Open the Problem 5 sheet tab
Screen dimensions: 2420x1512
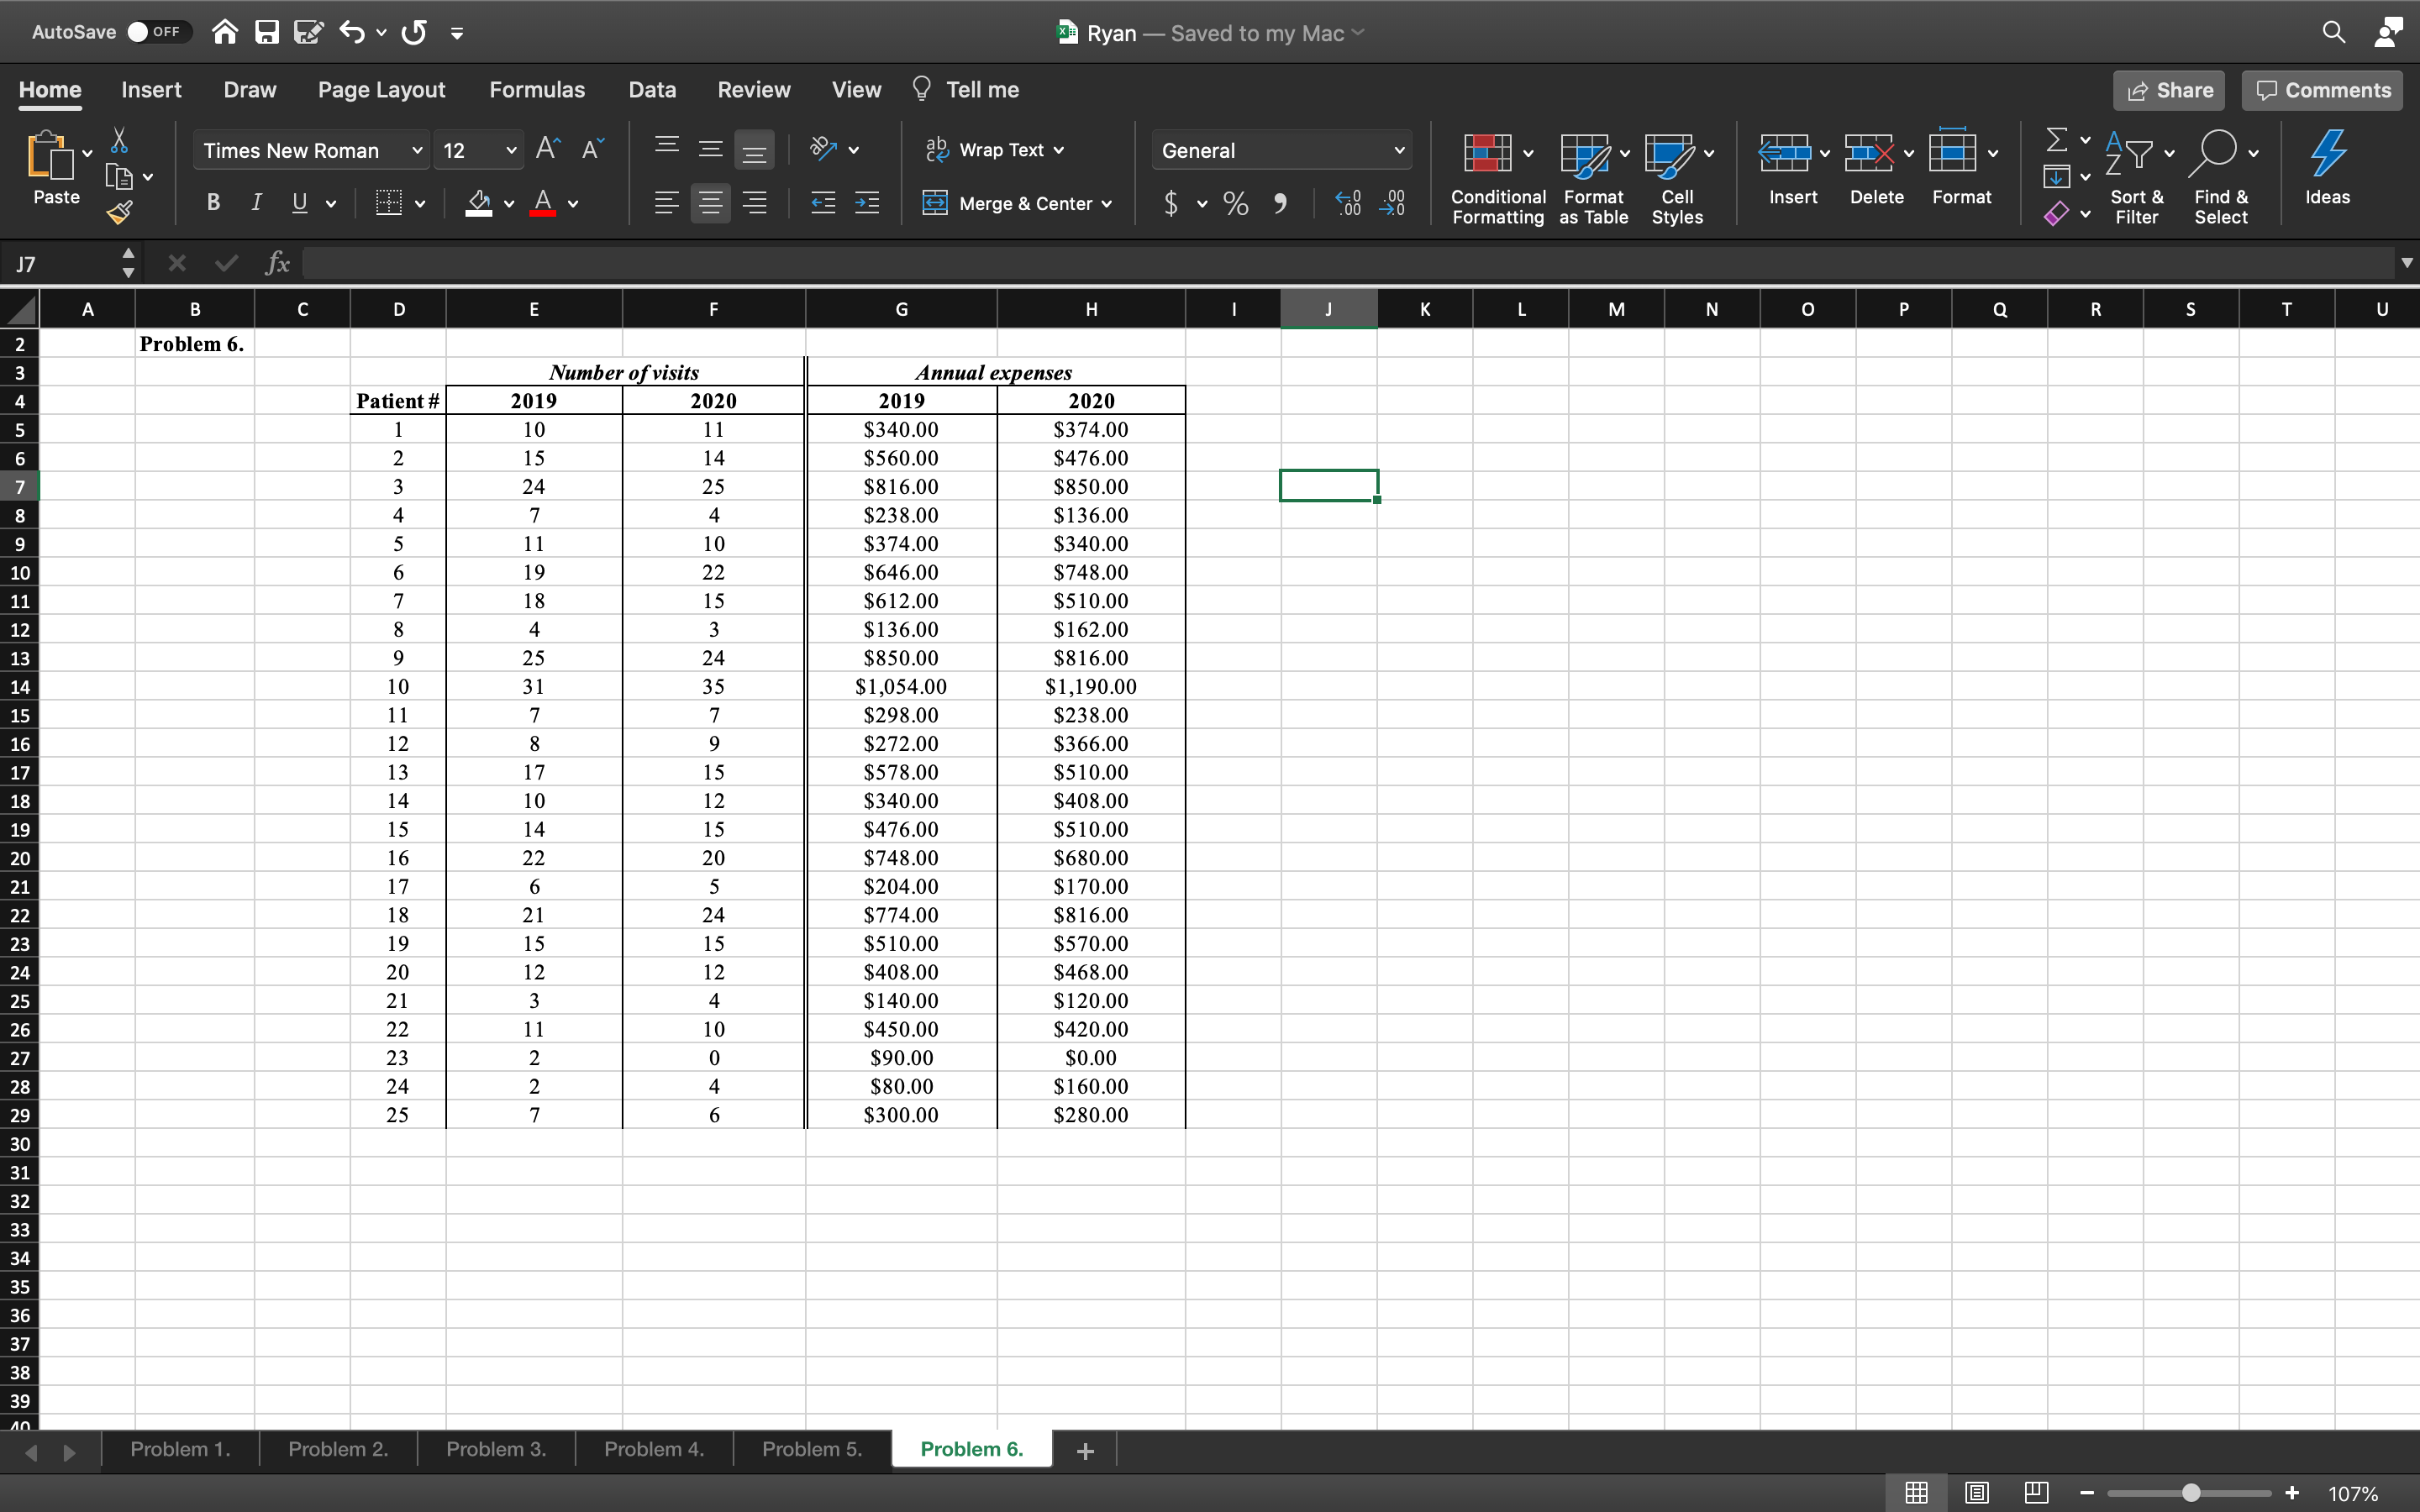812,1449
